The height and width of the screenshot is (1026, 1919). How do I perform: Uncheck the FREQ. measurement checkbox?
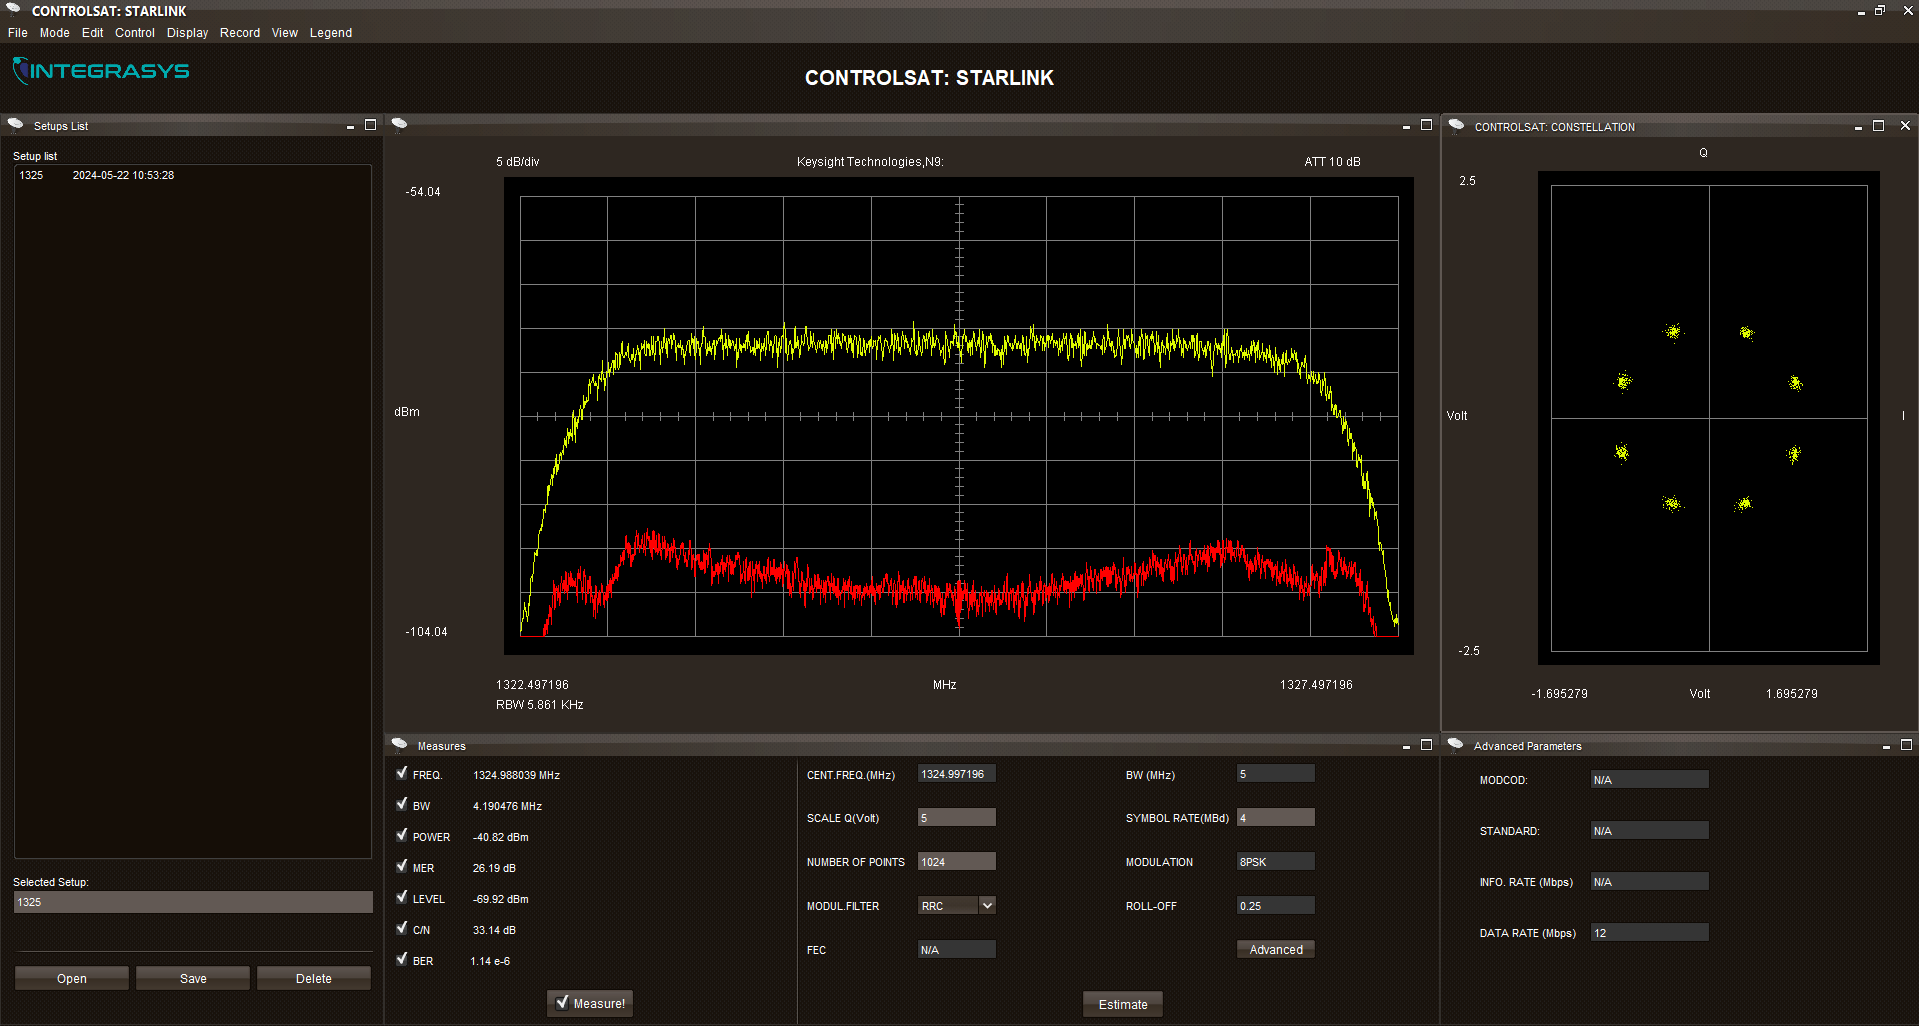tap(402, 773)
